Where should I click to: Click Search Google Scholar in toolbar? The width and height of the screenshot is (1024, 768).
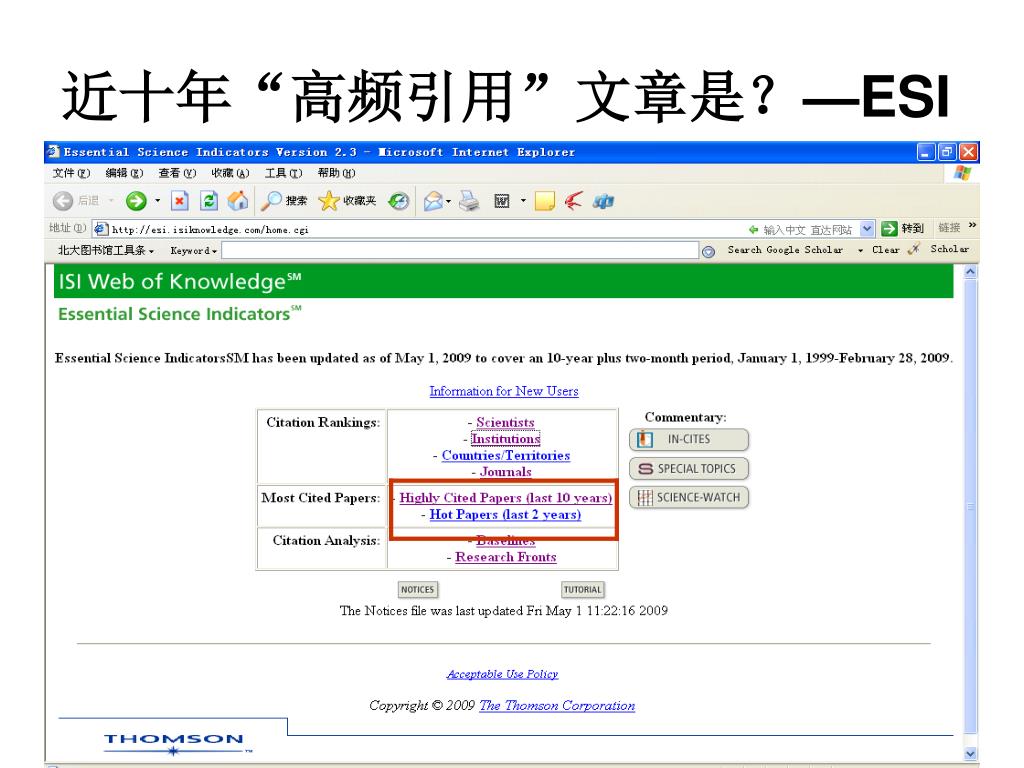click(785, 250)
